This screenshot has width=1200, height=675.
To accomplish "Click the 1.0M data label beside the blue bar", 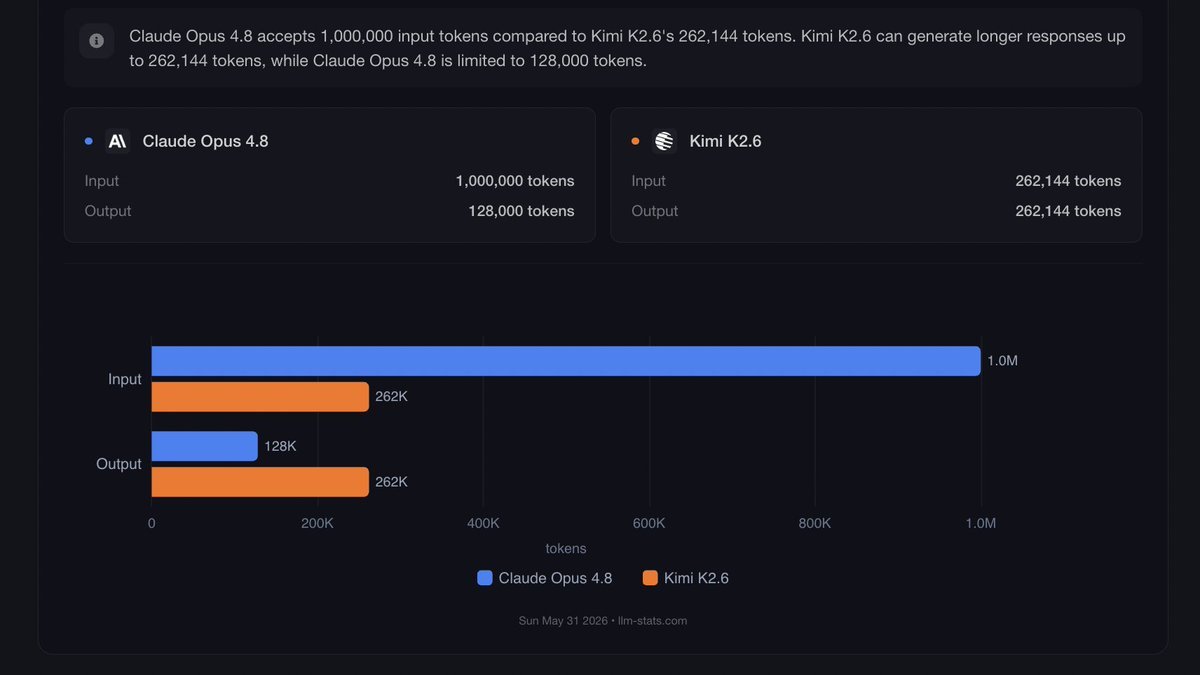I will [x=1002, y=361].
